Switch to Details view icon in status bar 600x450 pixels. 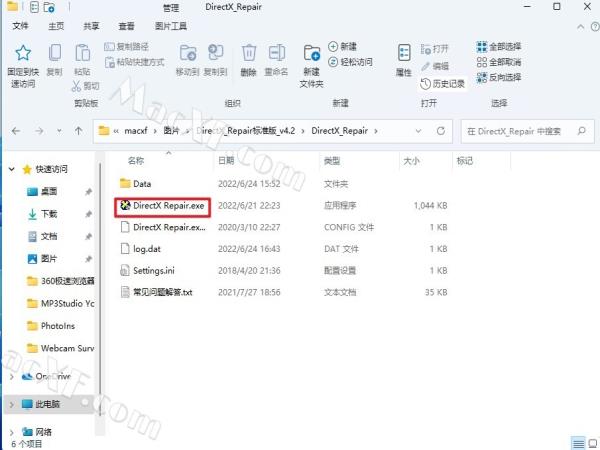tap(579, 443)
